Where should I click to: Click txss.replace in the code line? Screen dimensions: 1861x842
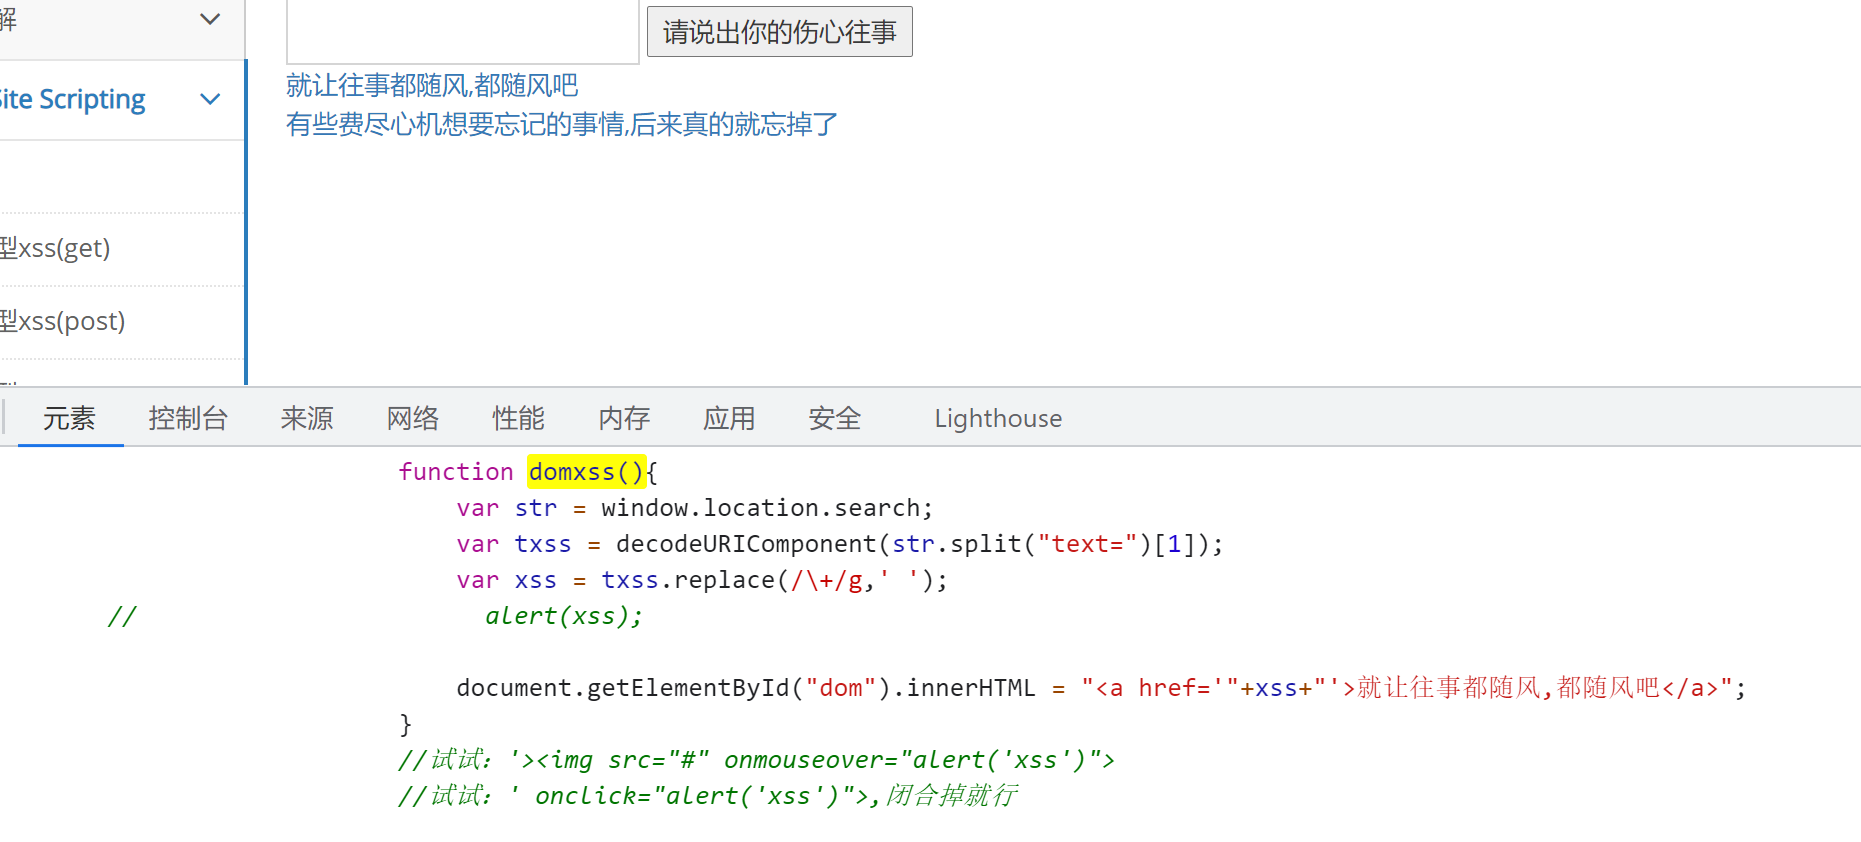[688, 580]
